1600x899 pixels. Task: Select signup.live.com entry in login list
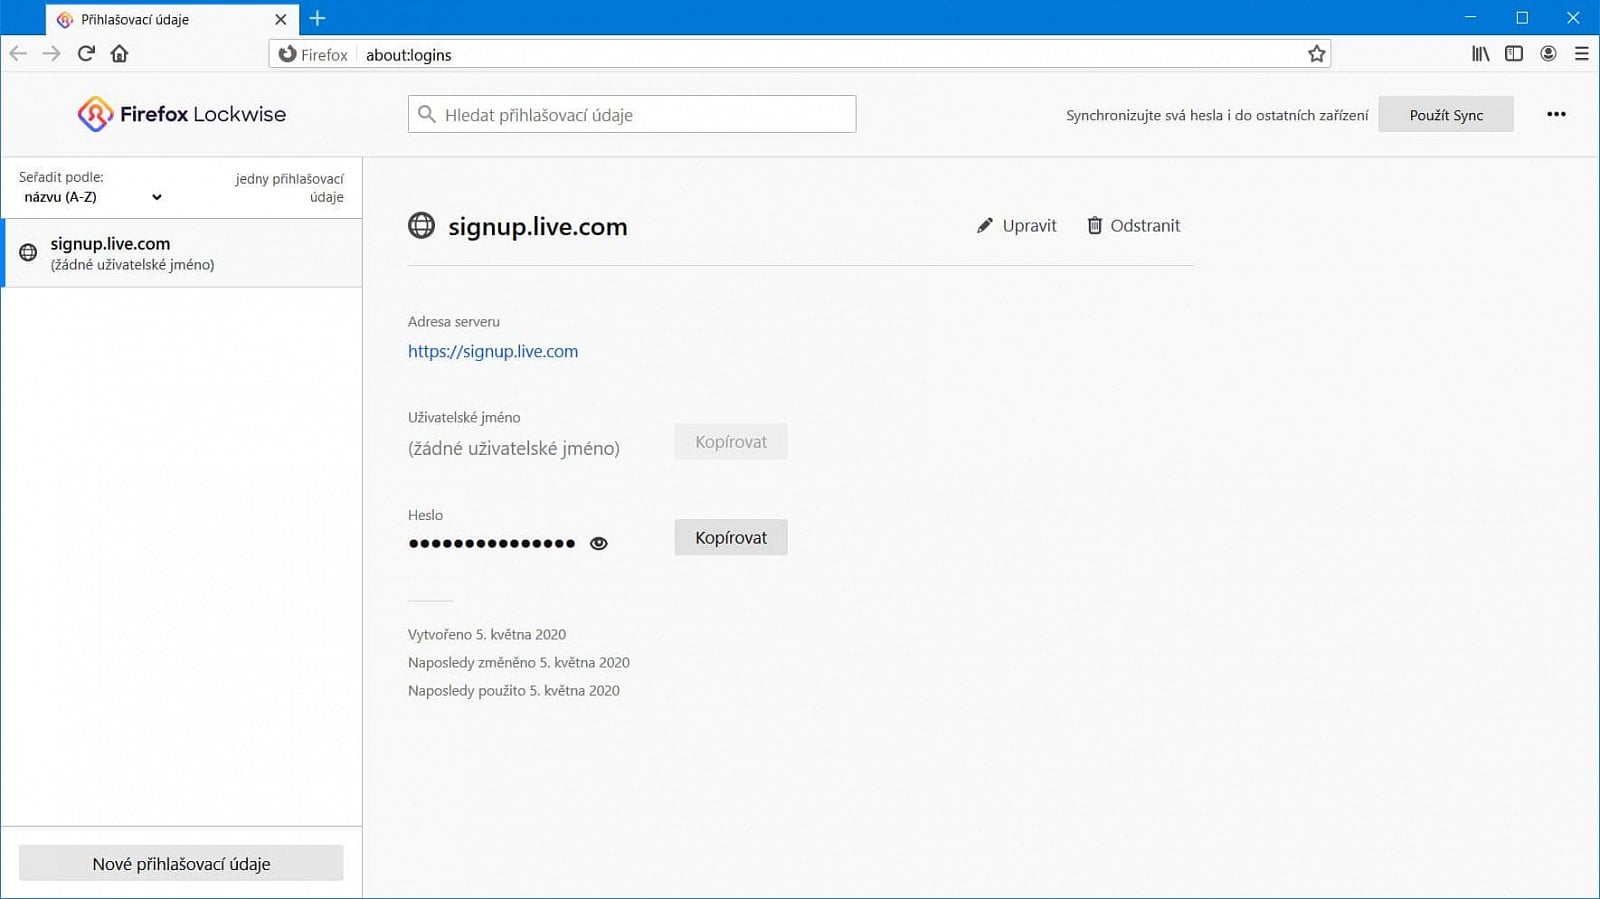(181, 253)
